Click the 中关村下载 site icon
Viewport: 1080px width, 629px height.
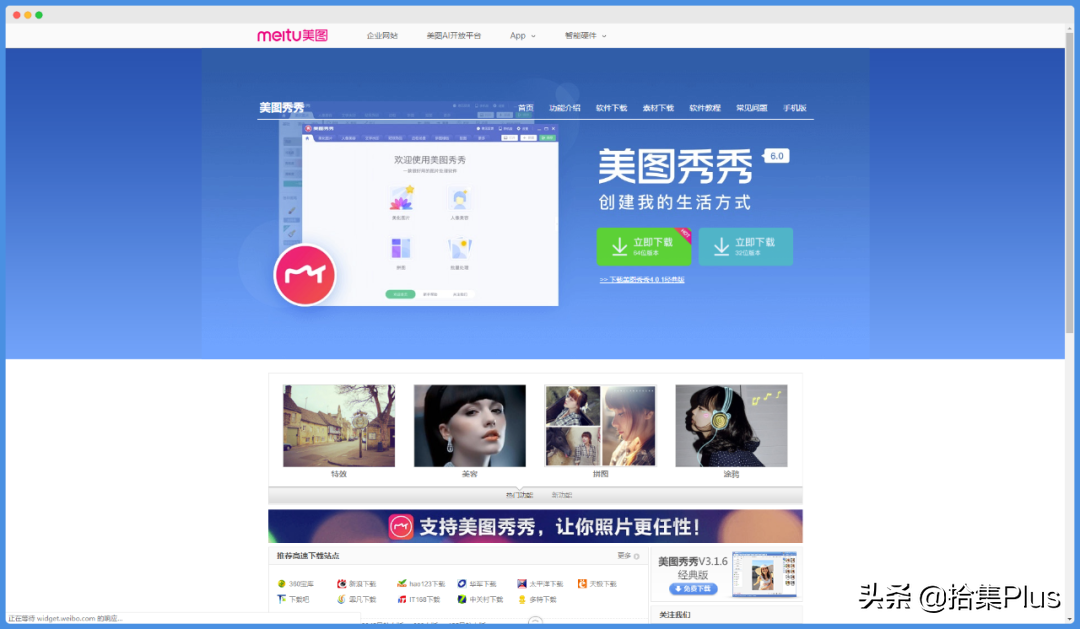tap(462, 600)
